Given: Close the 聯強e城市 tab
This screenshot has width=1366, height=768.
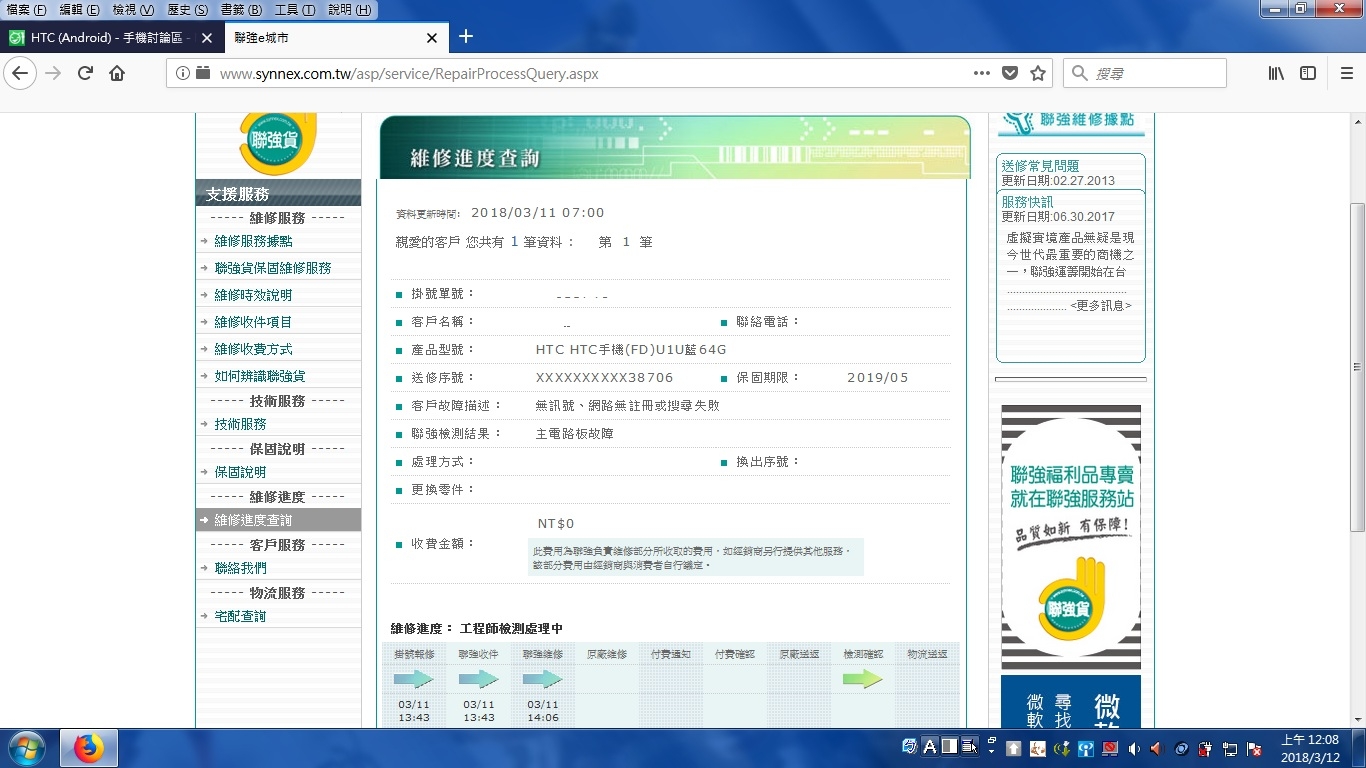Looking at the screenshot, I should pyautogui.click(x=432, y=38).
